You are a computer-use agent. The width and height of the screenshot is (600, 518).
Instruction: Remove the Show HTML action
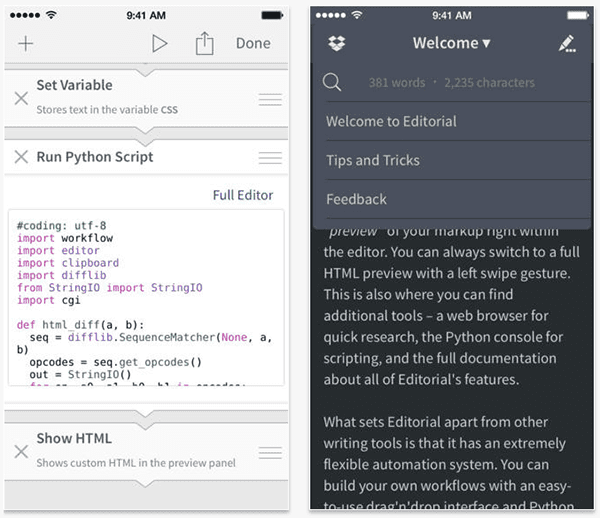click(21, 451)
